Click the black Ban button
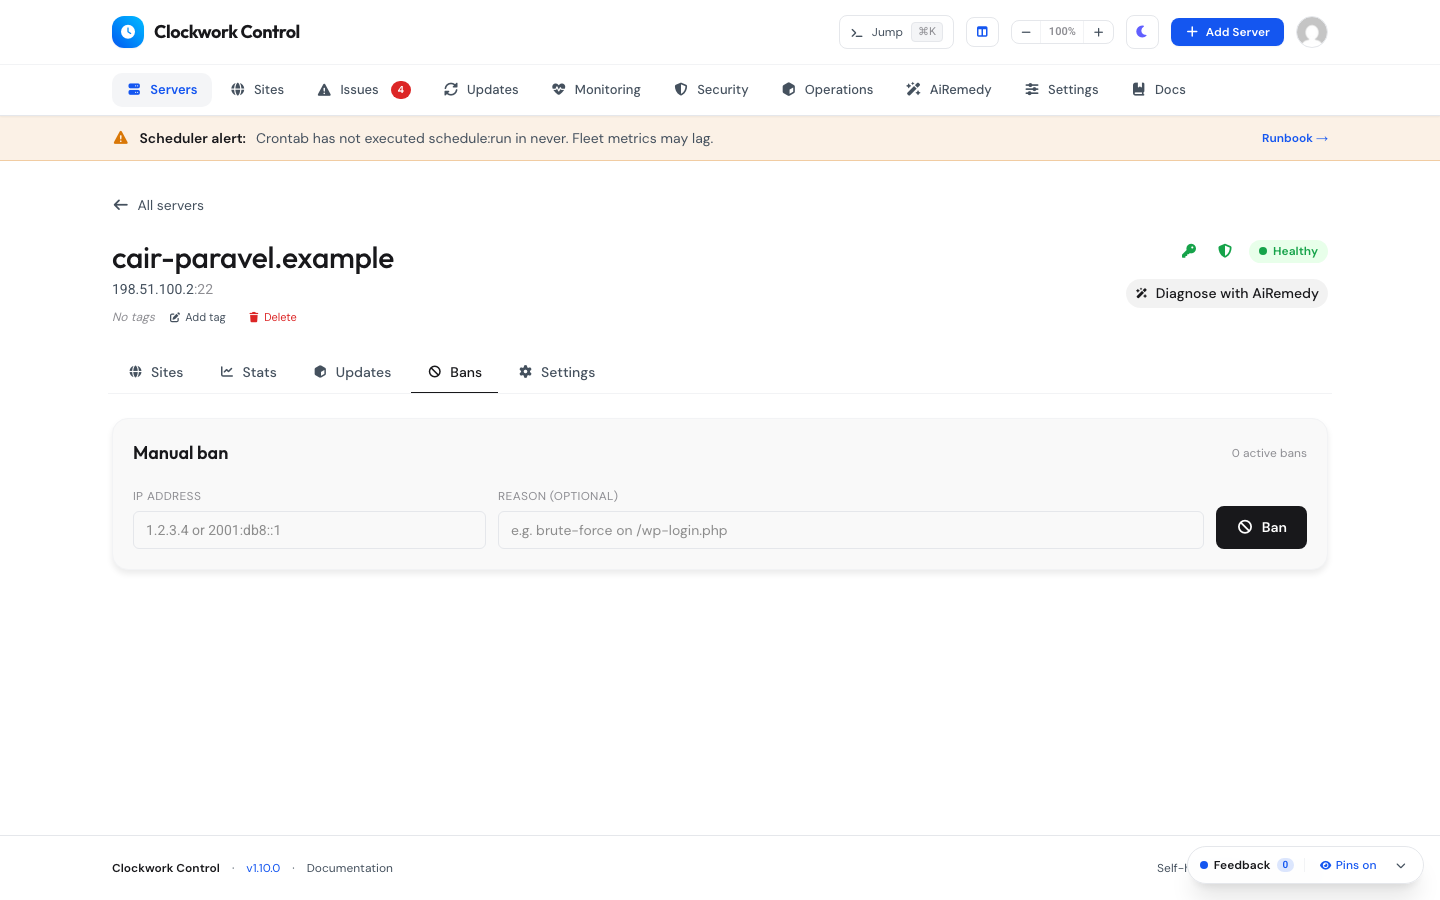Screen dimensions: 1440x900 pos(1261,527)
